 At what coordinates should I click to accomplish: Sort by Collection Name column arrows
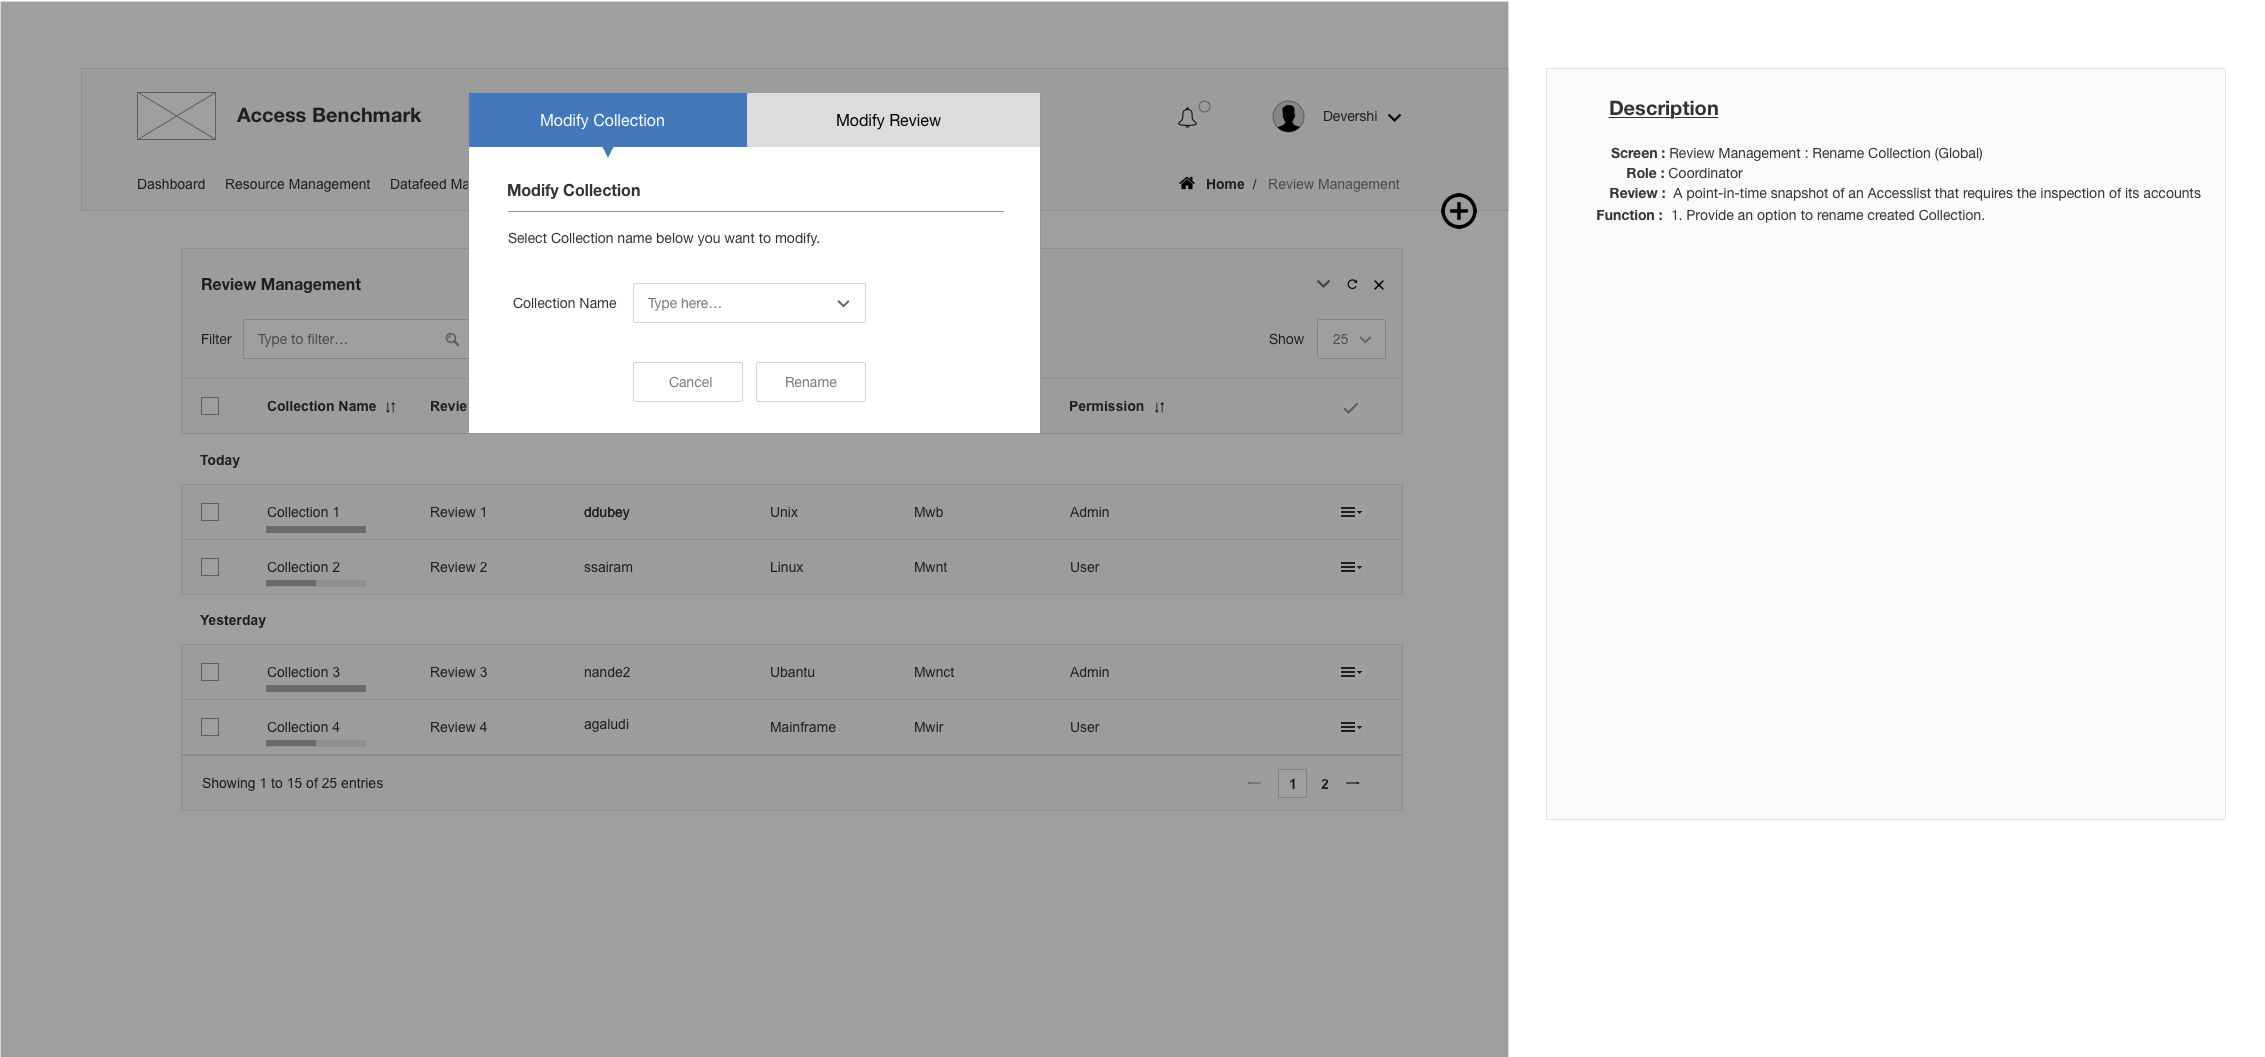click(390, 407)
